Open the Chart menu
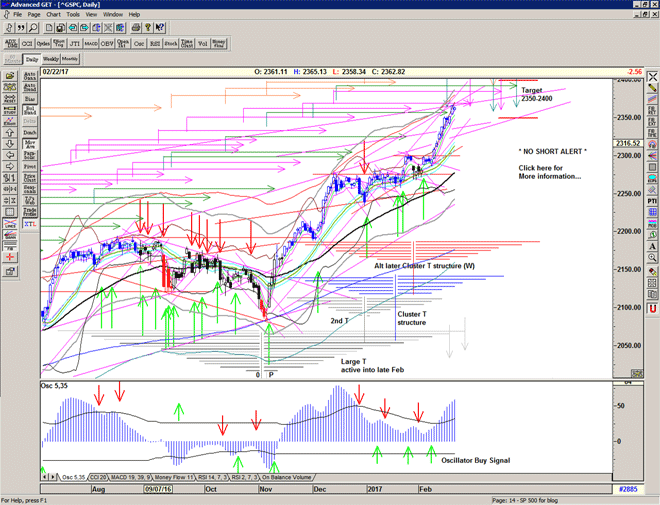 click(53, 15)
